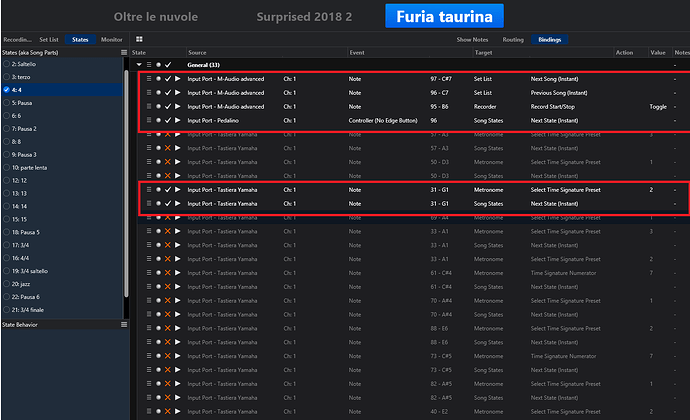
Task: Open 'Controller (No Edge Button)' event cell
Action: (x=383, y=120)
